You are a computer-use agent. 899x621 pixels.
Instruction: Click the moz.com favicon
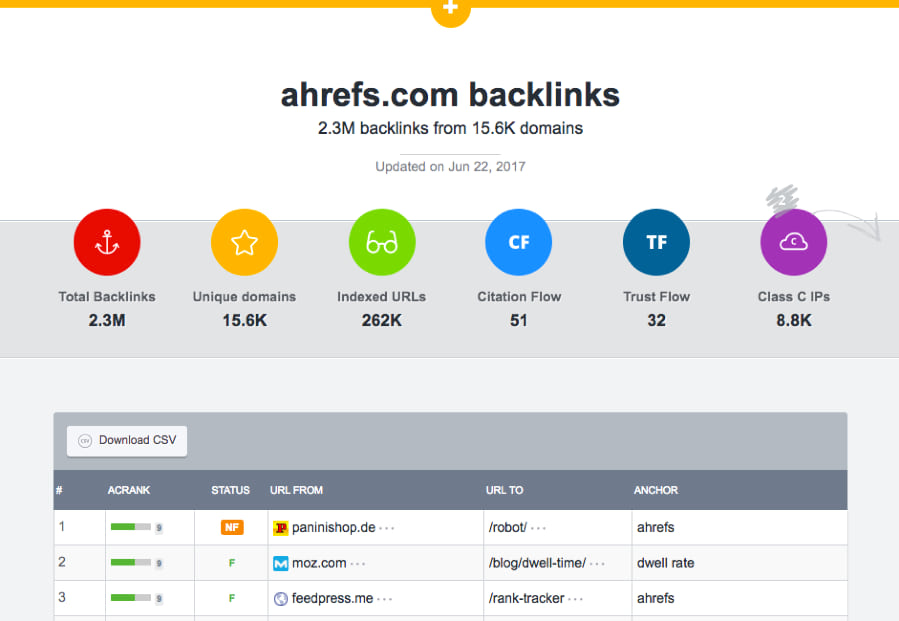[280, 563]
